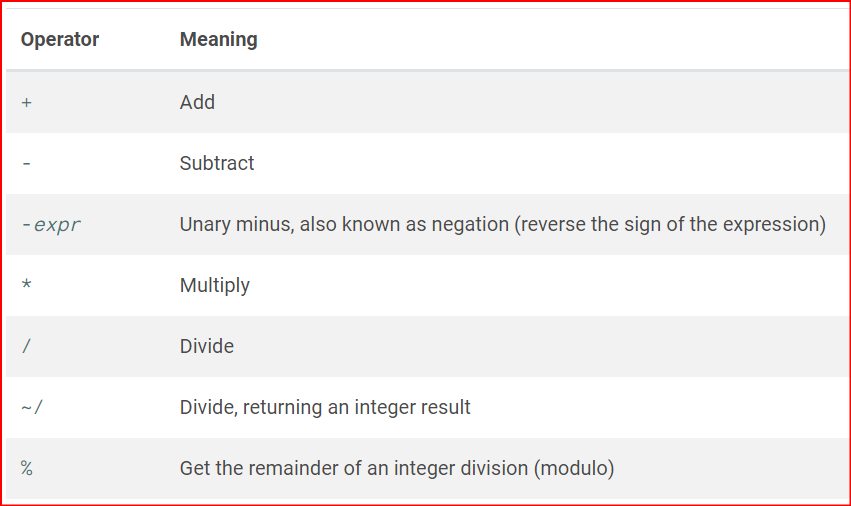Image resolution: width=851 pixels, height=506 pixels.
Task: Select the asterisk multiply operator symbol
Action: 26,285
